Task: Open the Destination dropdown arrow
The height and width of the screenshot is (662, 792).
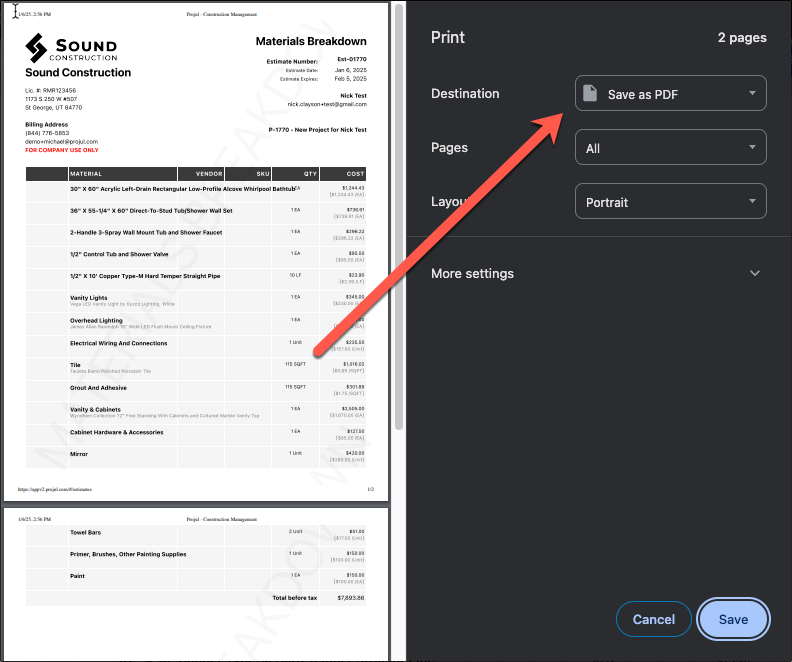Action: click(x=751, y=94)
